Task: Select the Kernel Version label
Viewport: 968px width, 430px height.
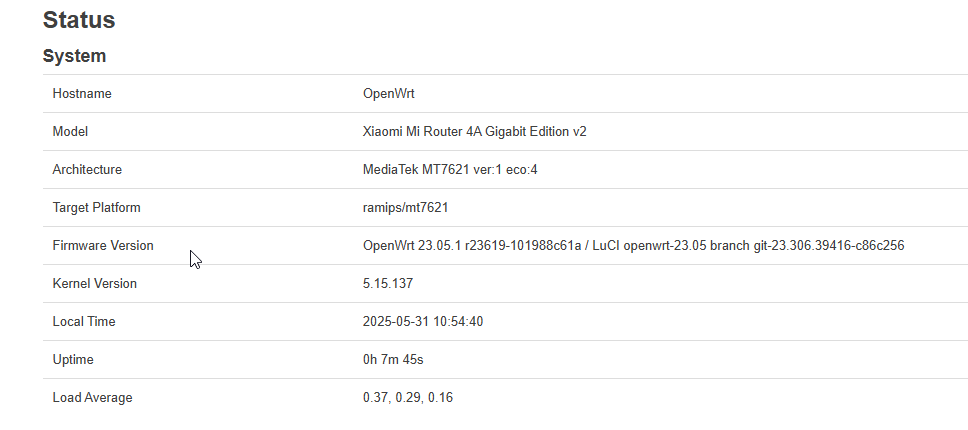Action: click(x=94, y=284)
